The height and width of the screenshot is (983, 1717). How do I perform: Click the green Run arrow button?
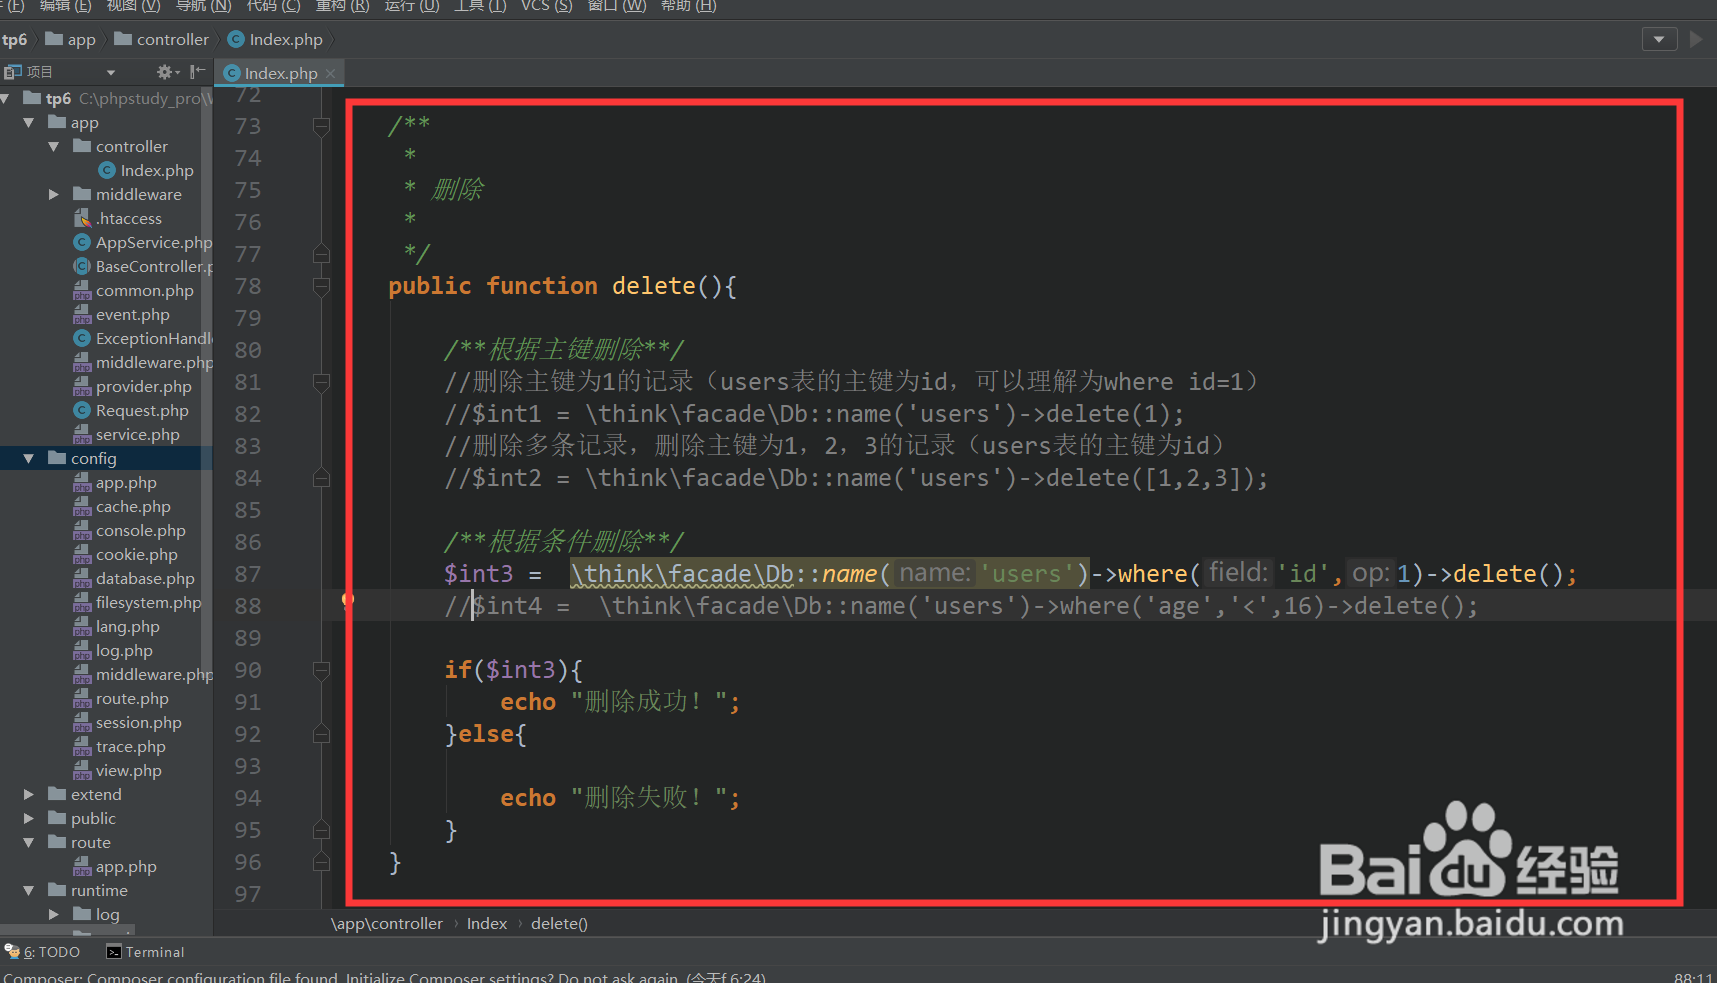click(1696, 40)
